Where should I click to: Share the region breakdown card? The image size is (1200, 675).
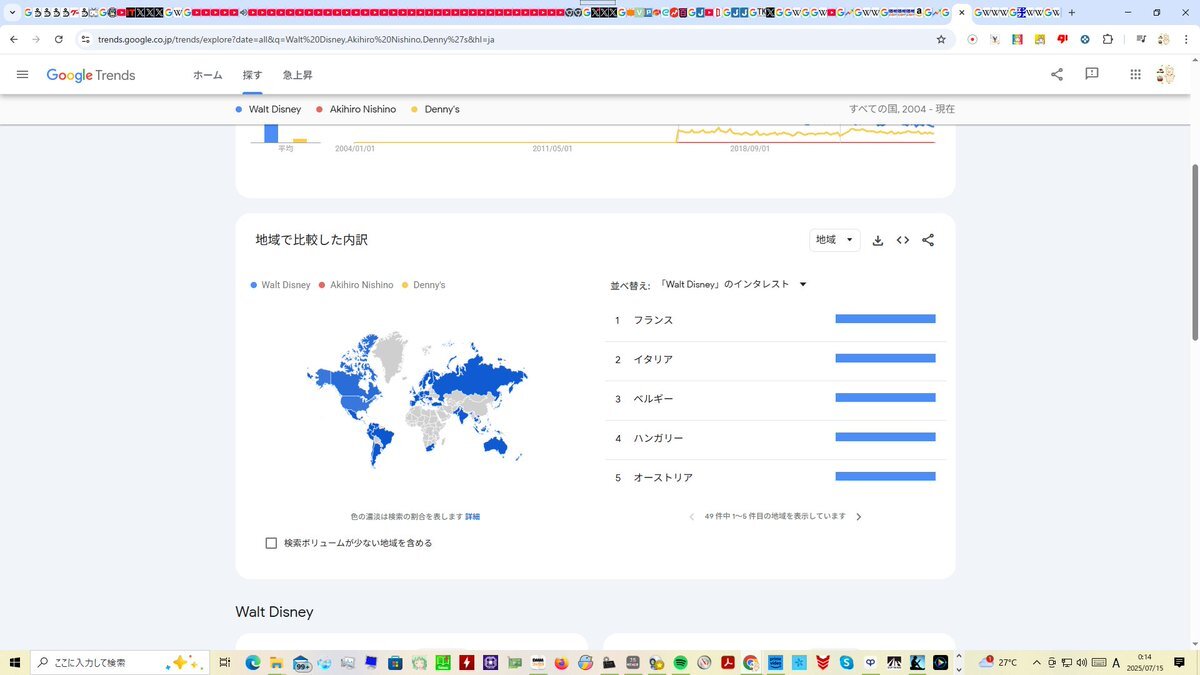(928, 240)
